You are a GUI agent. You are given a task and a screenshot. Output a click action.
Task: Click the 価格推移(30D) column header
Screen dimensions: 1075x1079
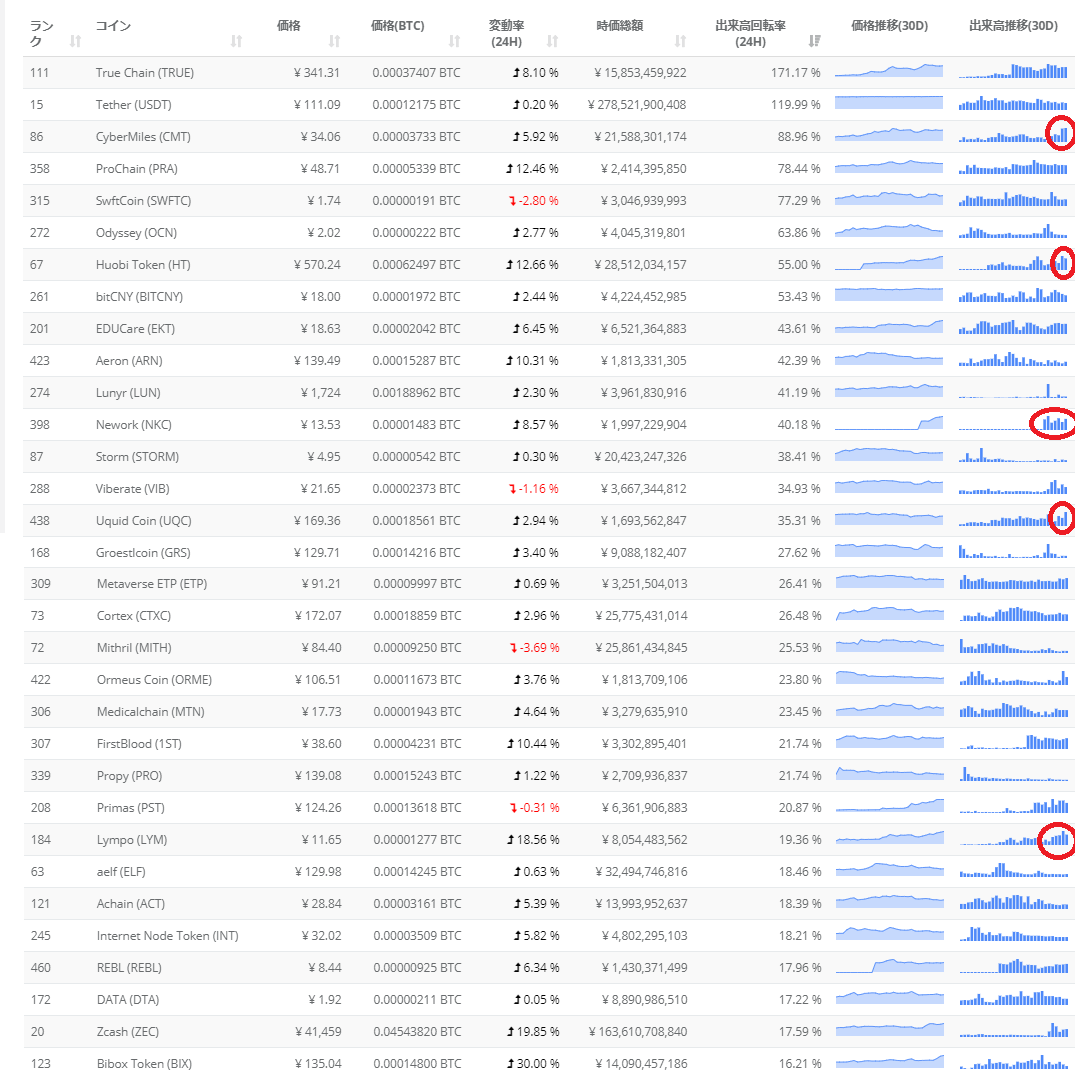[x=889, y=26]
